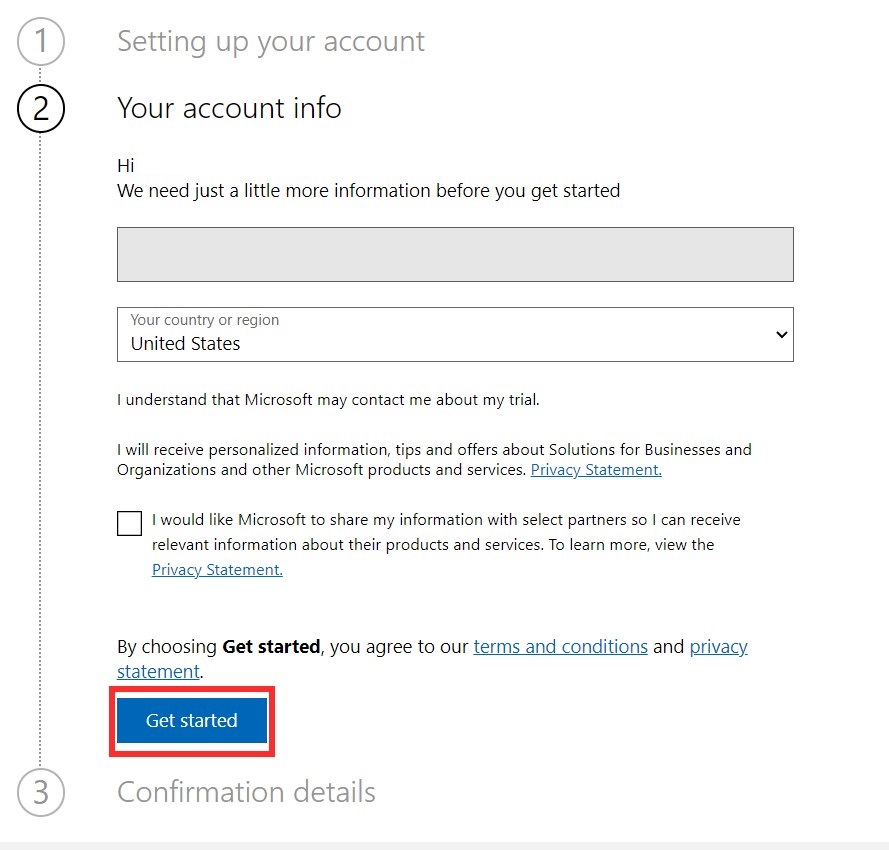
Task: Open Privacy Statement link after "products and services"
Action: pyautogui.click(x=596, y=470)
